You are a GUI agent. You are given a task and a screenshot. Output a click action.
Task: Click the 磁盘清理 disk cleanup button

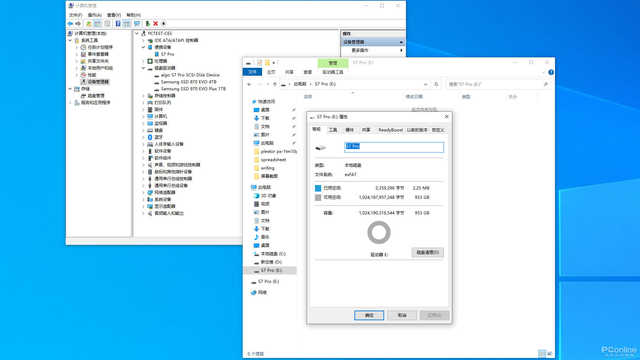427,252
